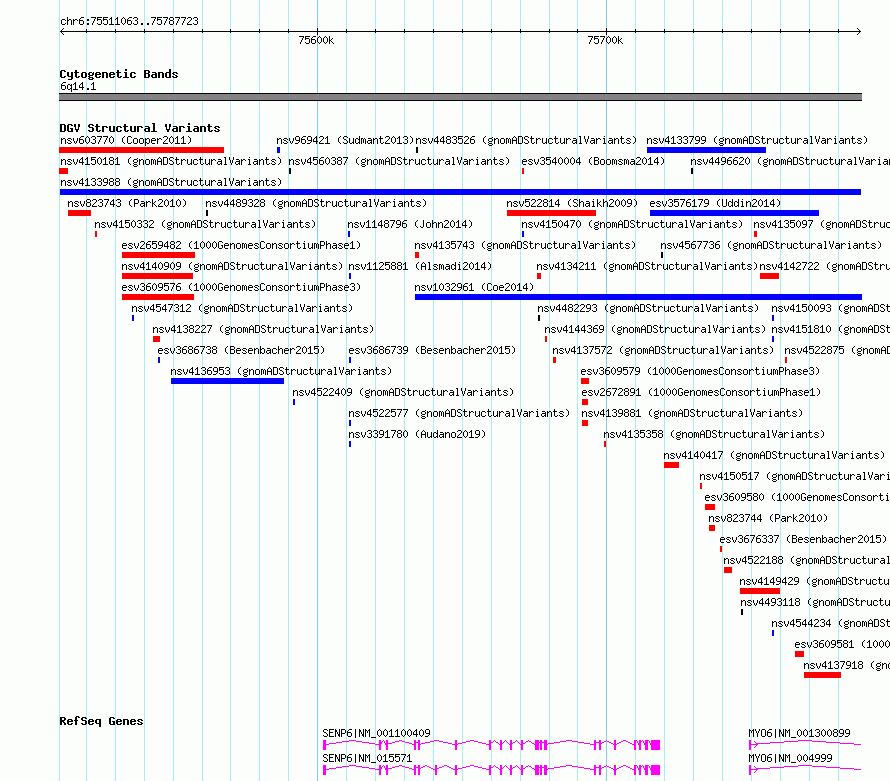Viewport: 890px width, 781px height.
Task: Click the nsv603770 (Cooper2011) variant label
Action: 126,140
